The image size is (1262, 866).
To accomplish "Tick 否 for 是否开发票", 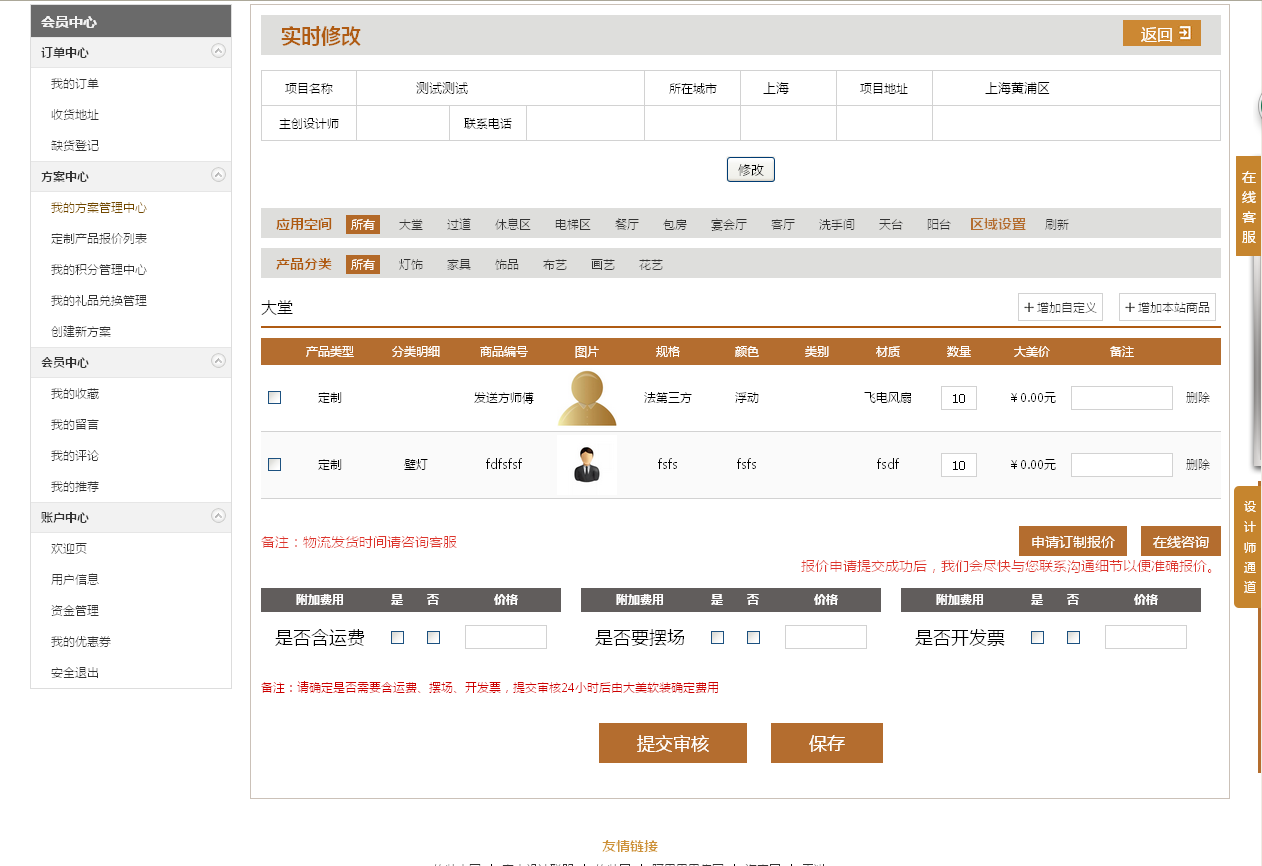I will coord(1073,638).
